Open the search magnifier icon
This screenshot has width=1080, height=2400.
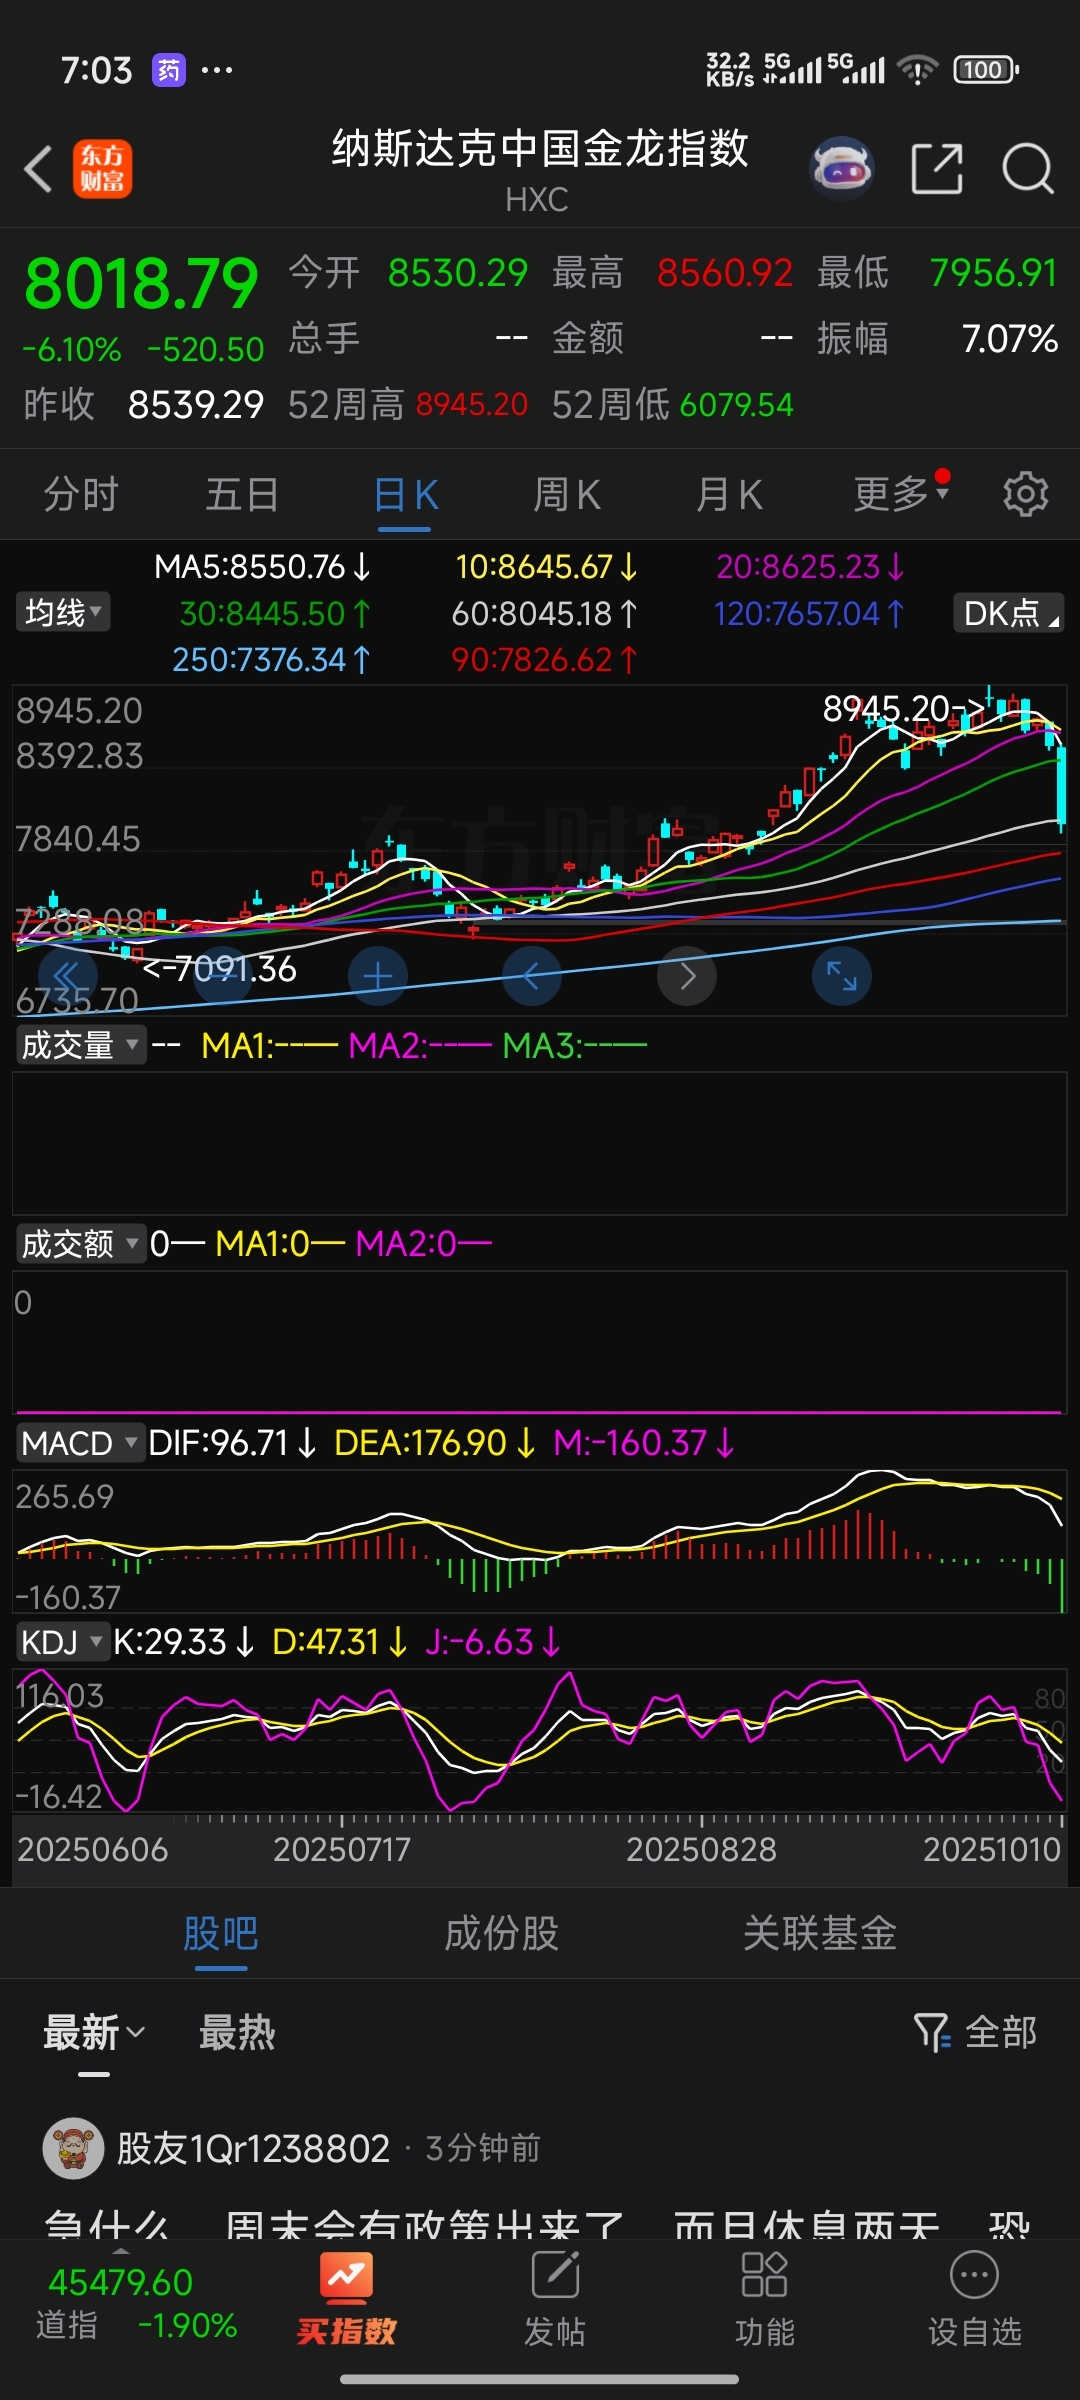[1028, 169]
